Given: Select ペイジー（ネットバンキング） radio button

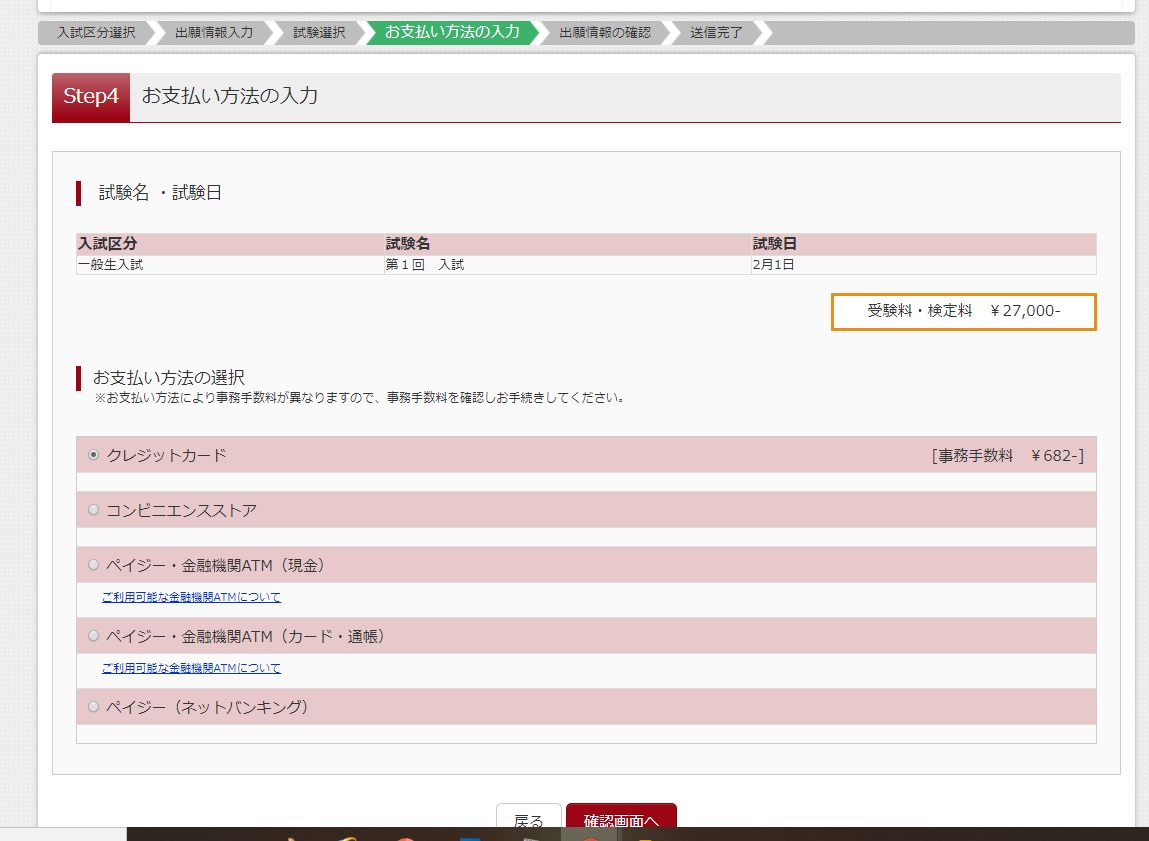Looking at the screenshot, I should (x=93, y=707).
